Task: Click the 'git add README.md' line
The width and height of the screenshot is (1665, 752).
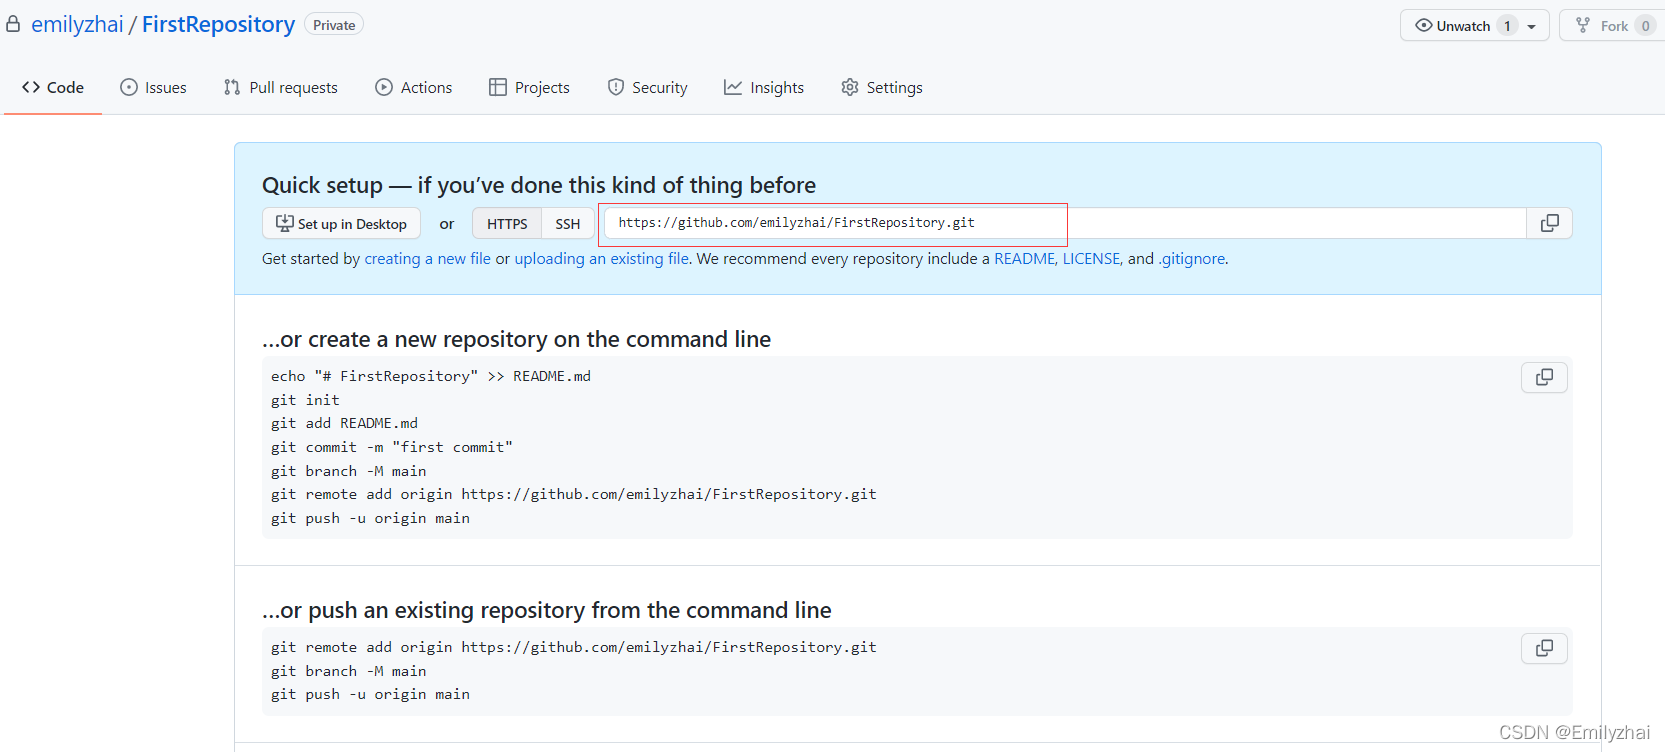Action: (344, 423)
